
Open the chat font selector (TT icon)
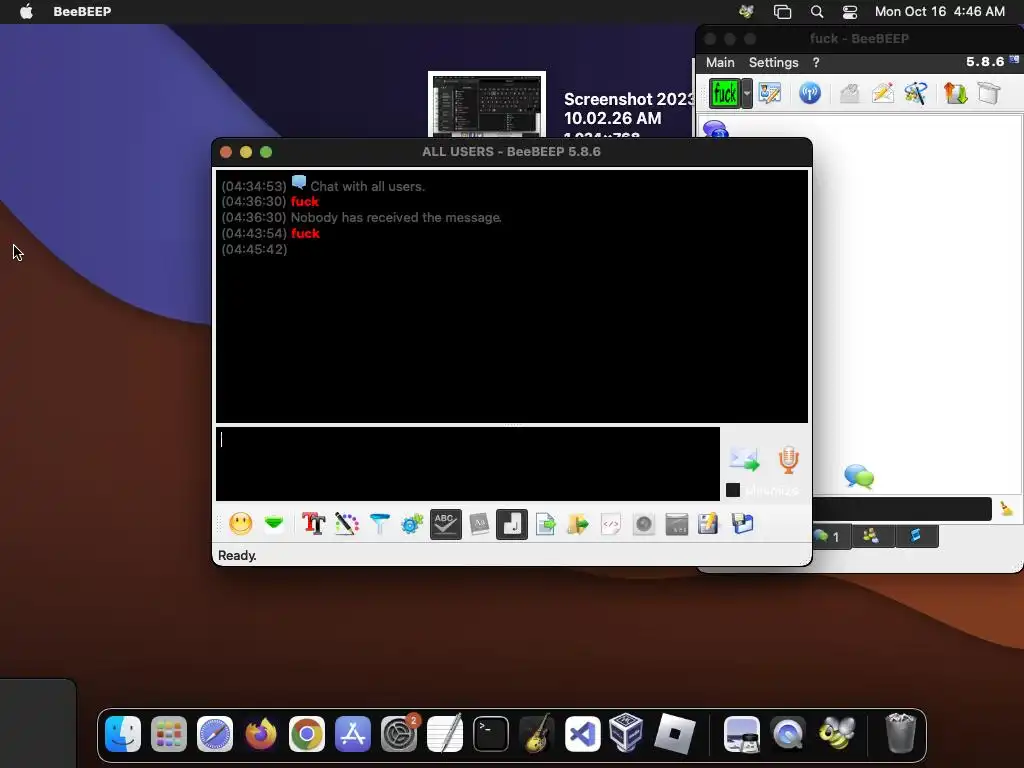tap(313, 524)
